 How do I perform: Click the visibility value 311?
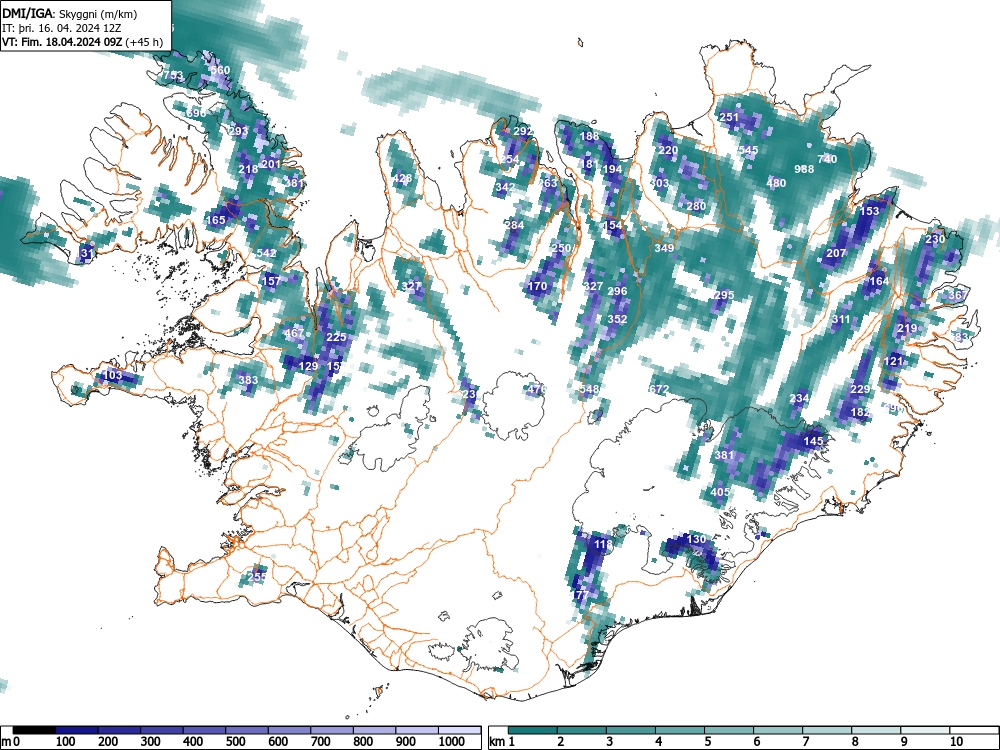841,319
